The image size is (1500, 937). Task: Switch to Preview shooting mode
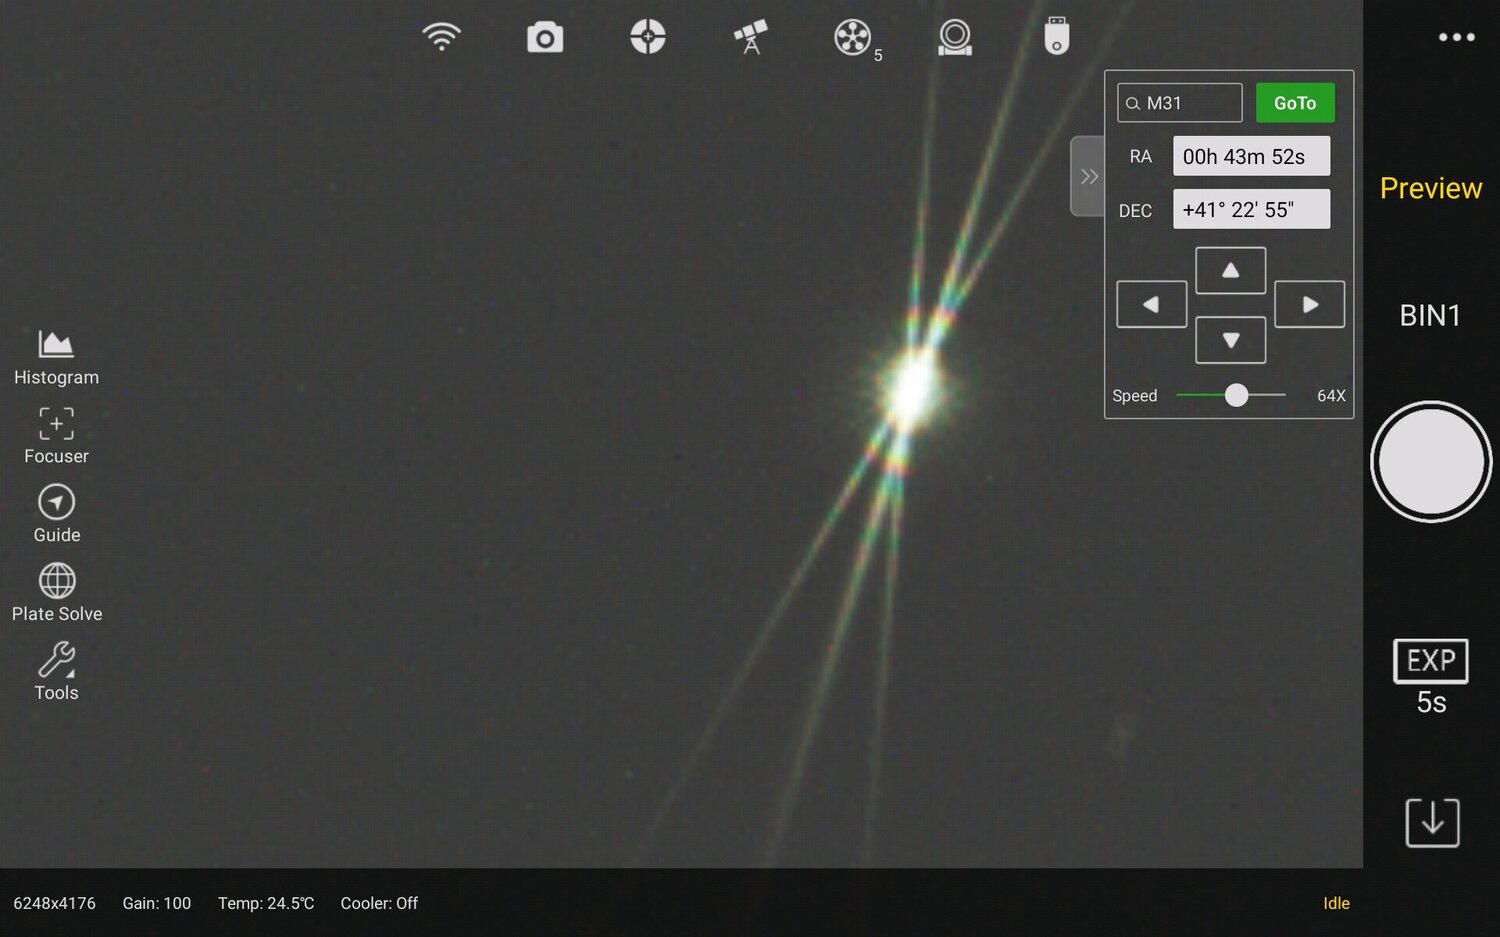point(1430,188)
